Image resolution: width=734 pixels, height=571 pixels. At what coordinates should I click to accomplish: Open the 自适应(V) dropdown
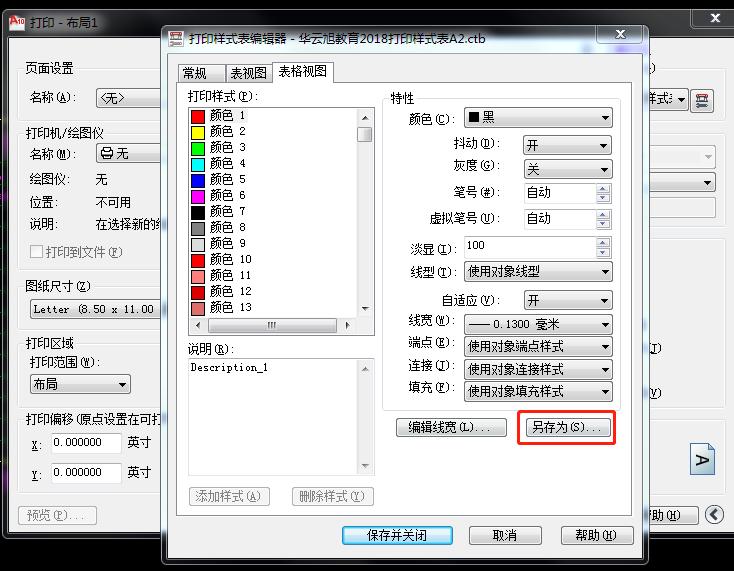click(567, 300)
